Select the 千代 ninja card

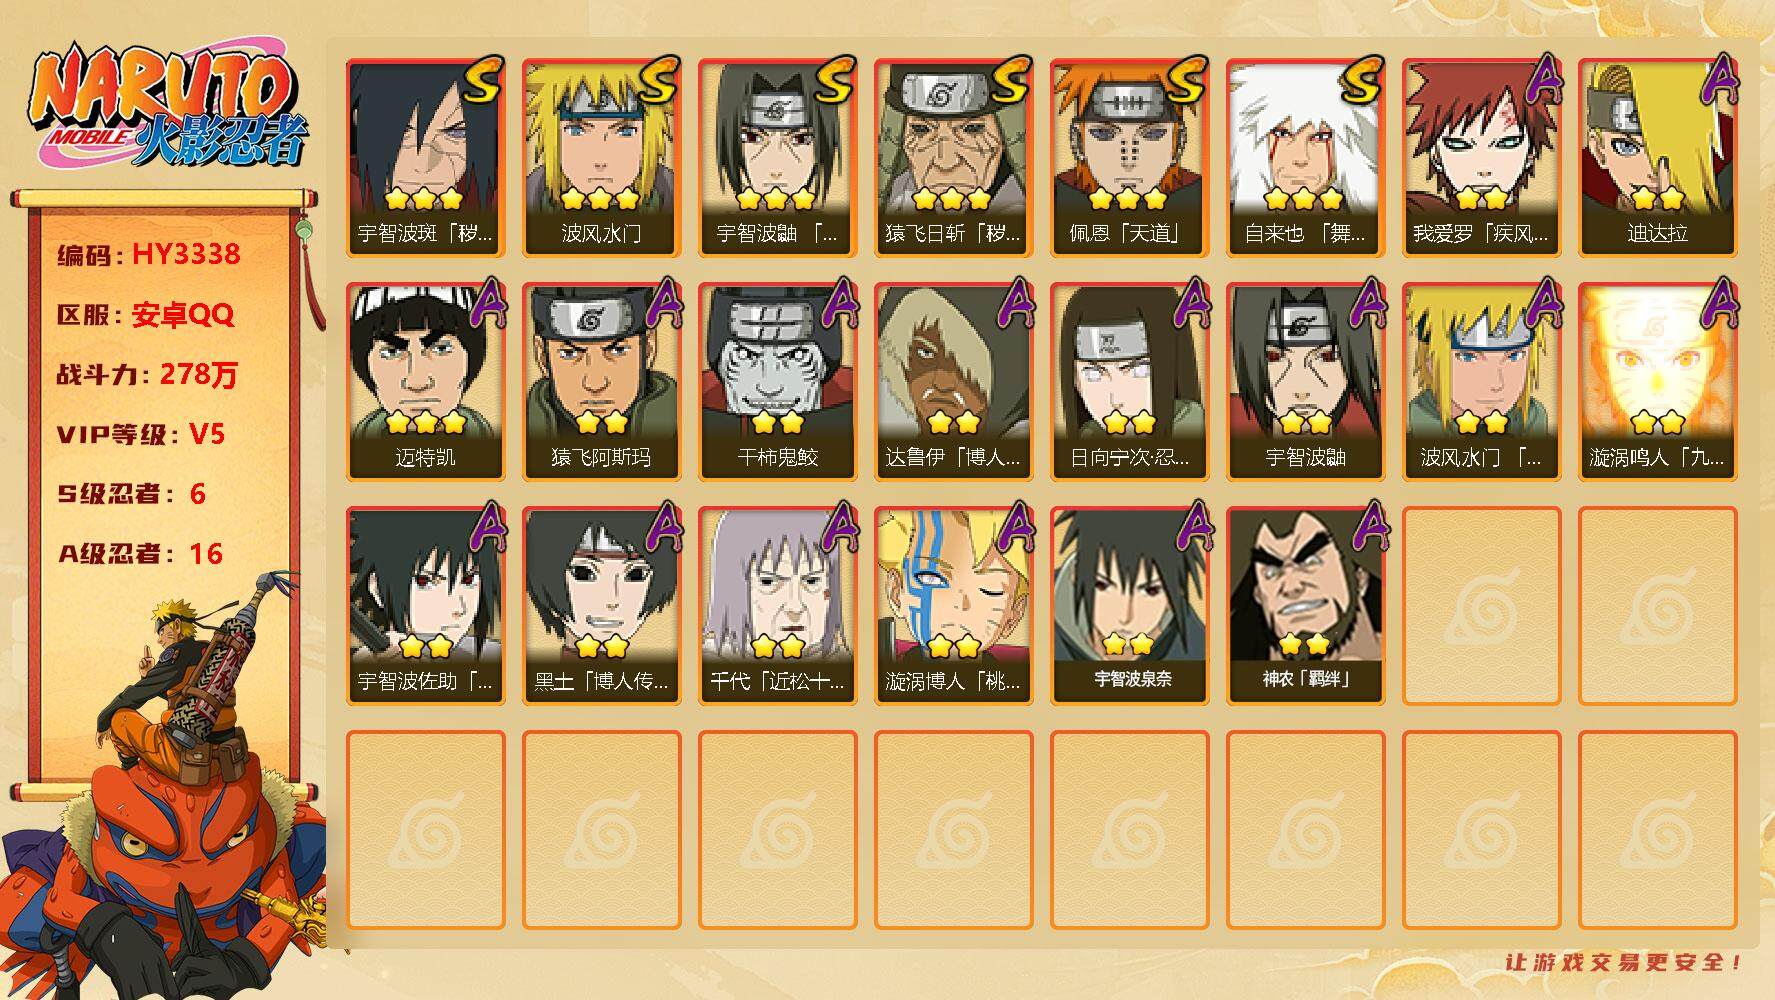coord(777,605)
